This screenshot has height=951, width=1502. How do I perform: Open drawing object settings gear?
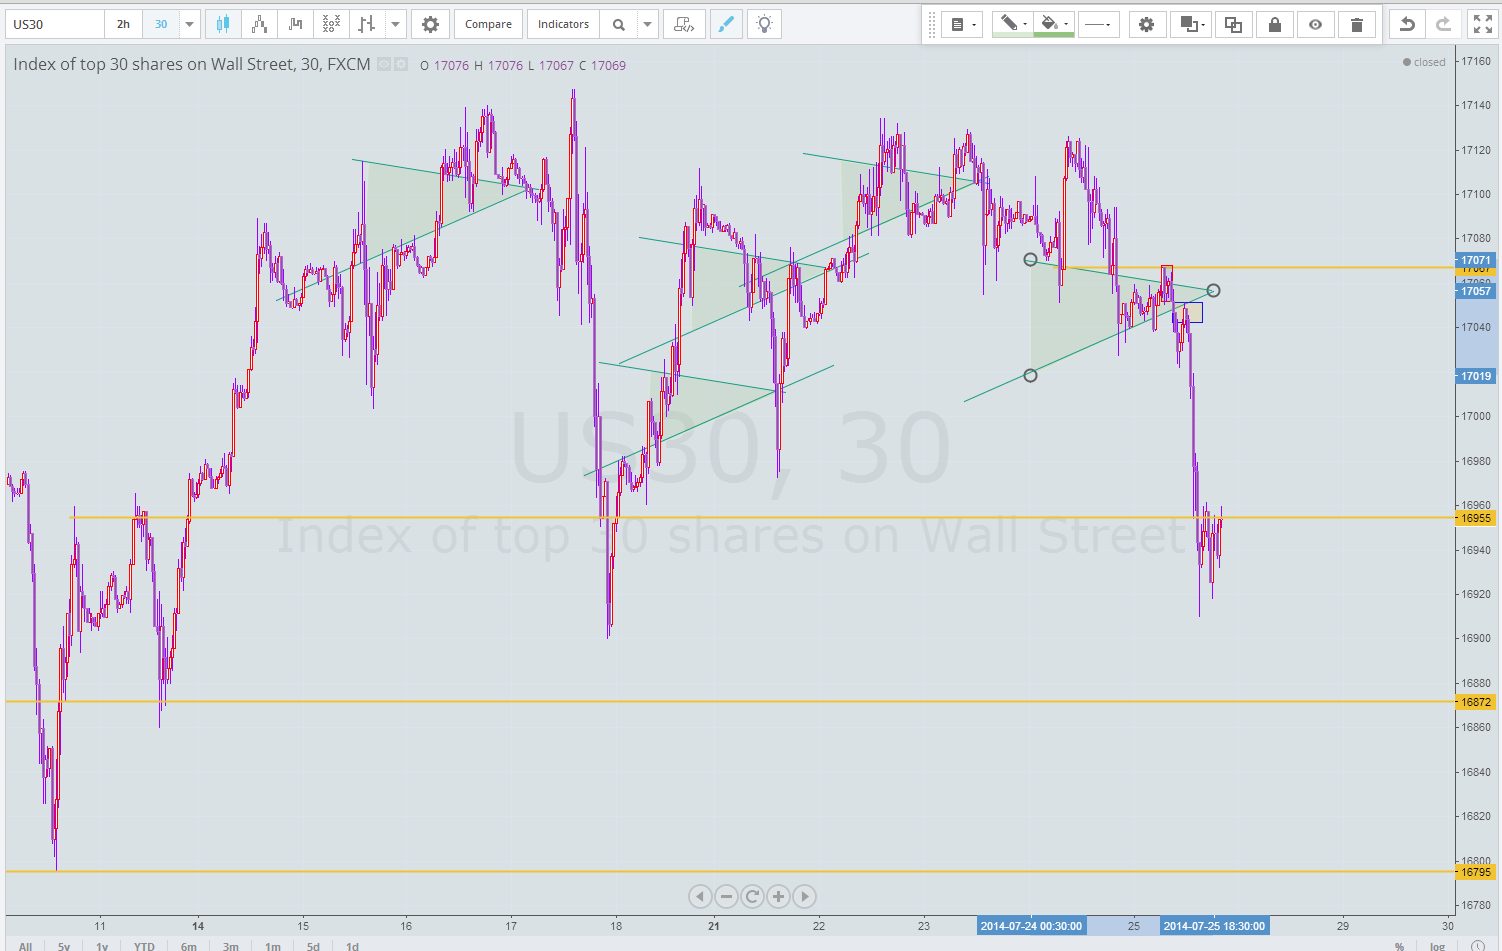point(1146,24)
